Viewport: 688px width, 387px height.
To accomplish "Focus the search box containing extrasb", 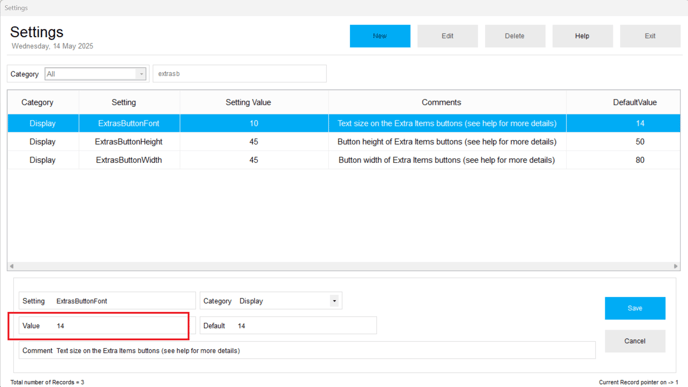I will pos(240,74).
